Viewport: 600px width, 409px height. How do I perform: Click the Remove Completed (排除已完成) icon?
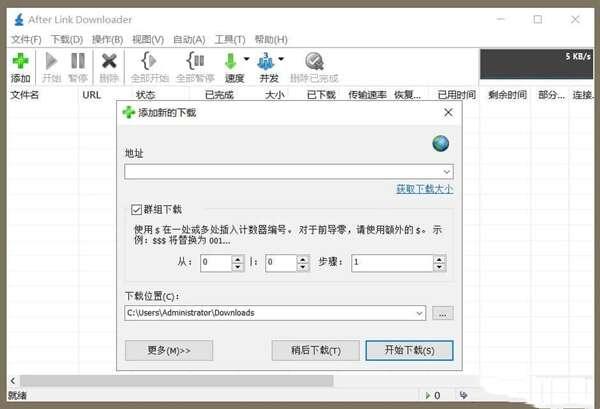tap(314, 62)
